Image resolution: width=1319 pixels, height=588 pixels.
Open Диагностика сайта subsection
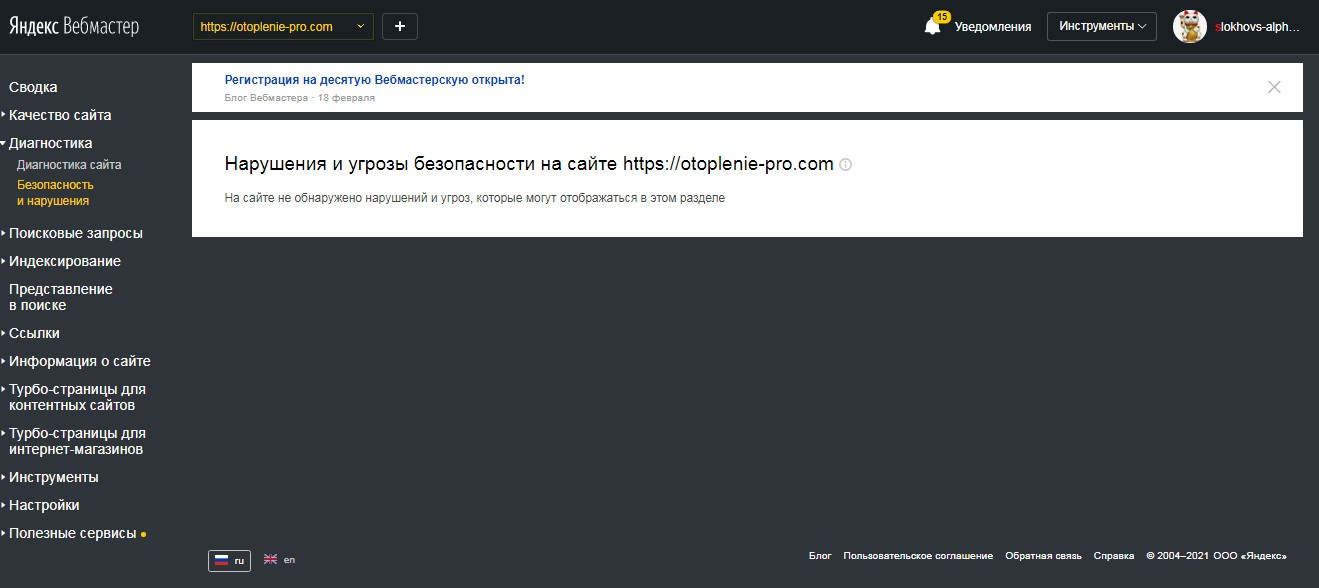69,165
